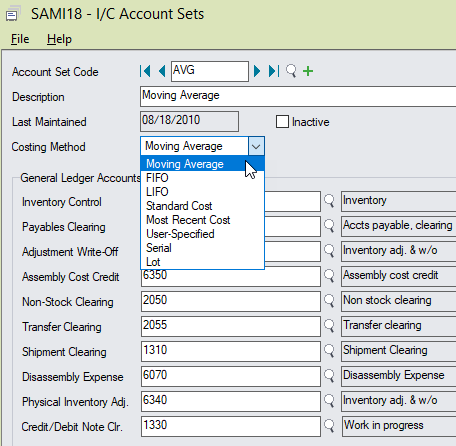Screen dimensions: 456x446
Task: Pick Lot costing method
Action: click(x=202, y=262)
